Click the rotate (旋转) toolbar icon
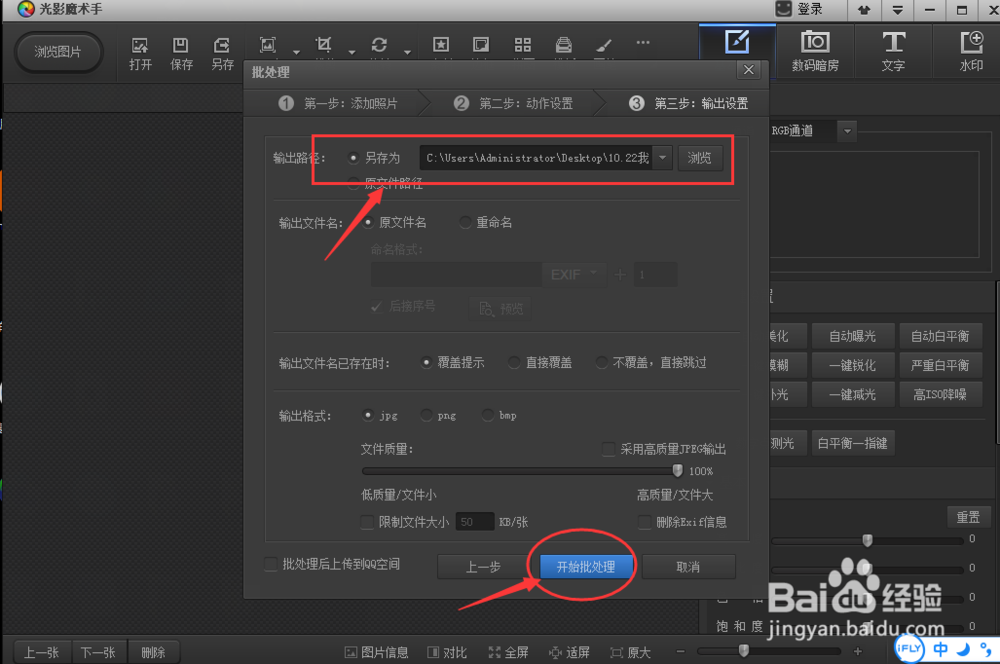Screen dimensions: 1000x664 coord(379,45)
